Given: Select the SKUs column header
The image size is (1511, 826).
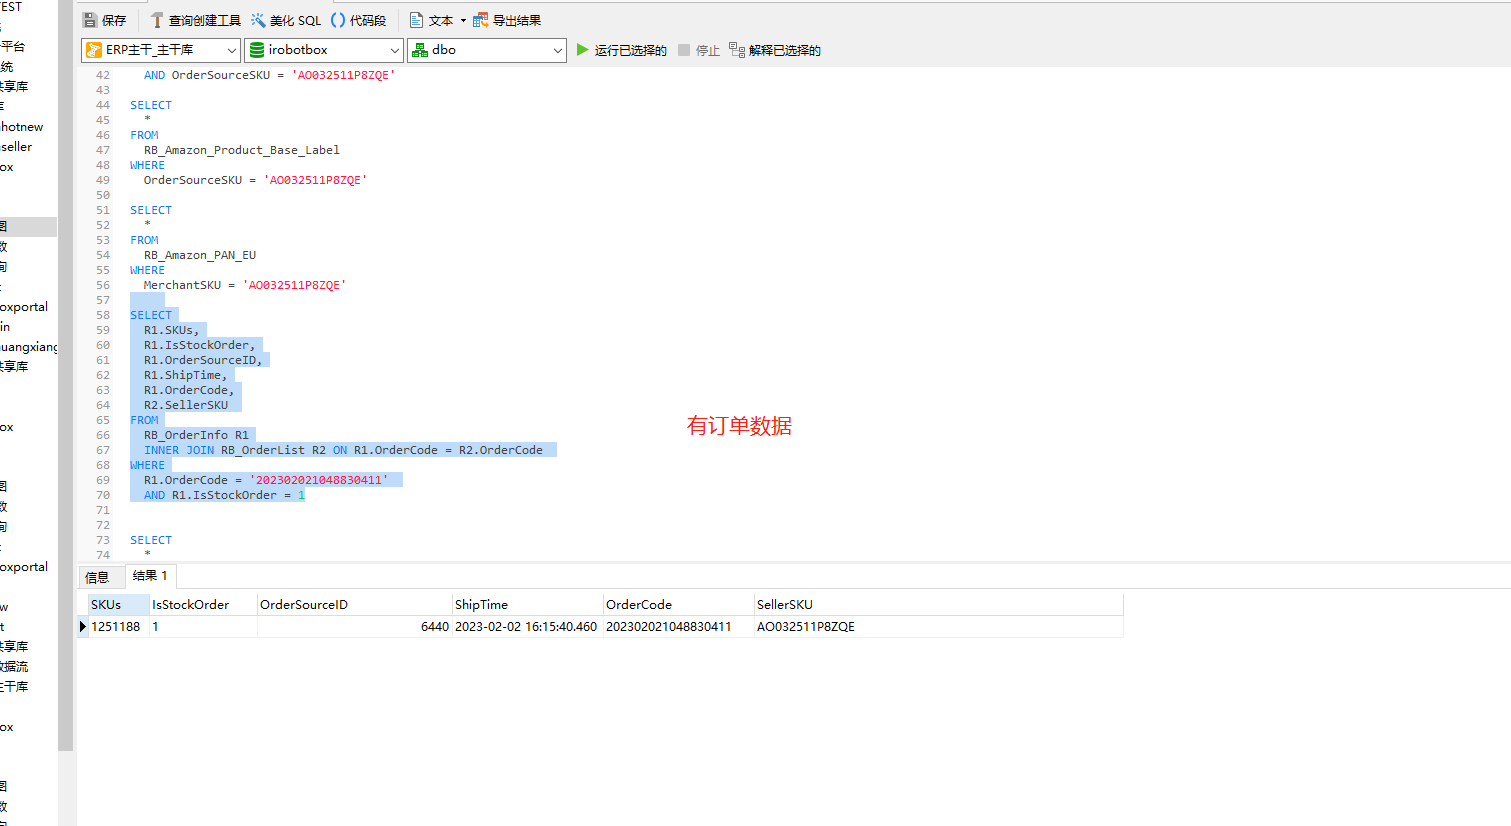Looking at the screenshot, I should tap(118, 605).
